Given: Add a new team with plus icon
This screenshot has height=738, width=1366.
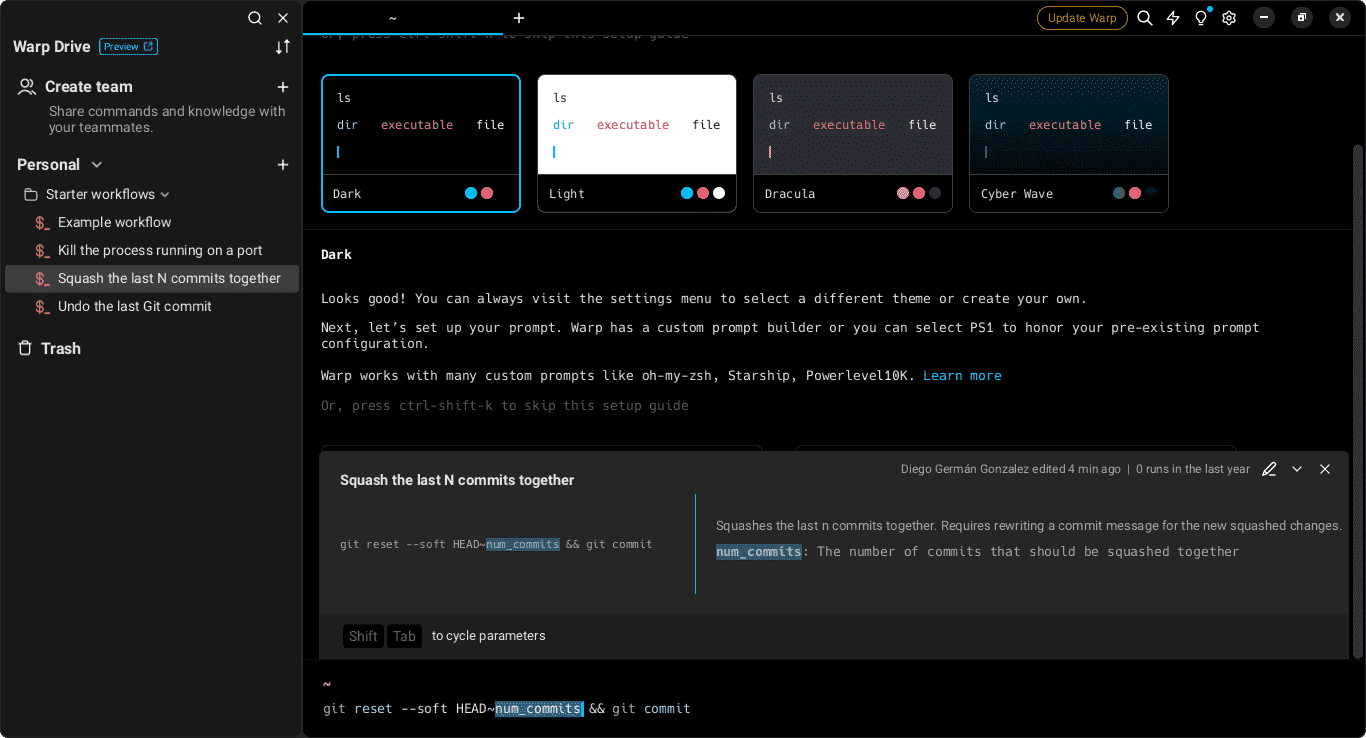Looking at the screenshot, I should click(283, 87).
